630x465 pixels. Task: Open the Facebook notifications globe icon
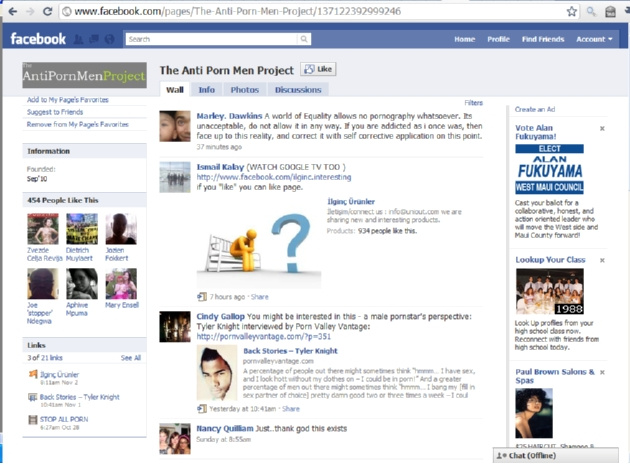(109, 39)
